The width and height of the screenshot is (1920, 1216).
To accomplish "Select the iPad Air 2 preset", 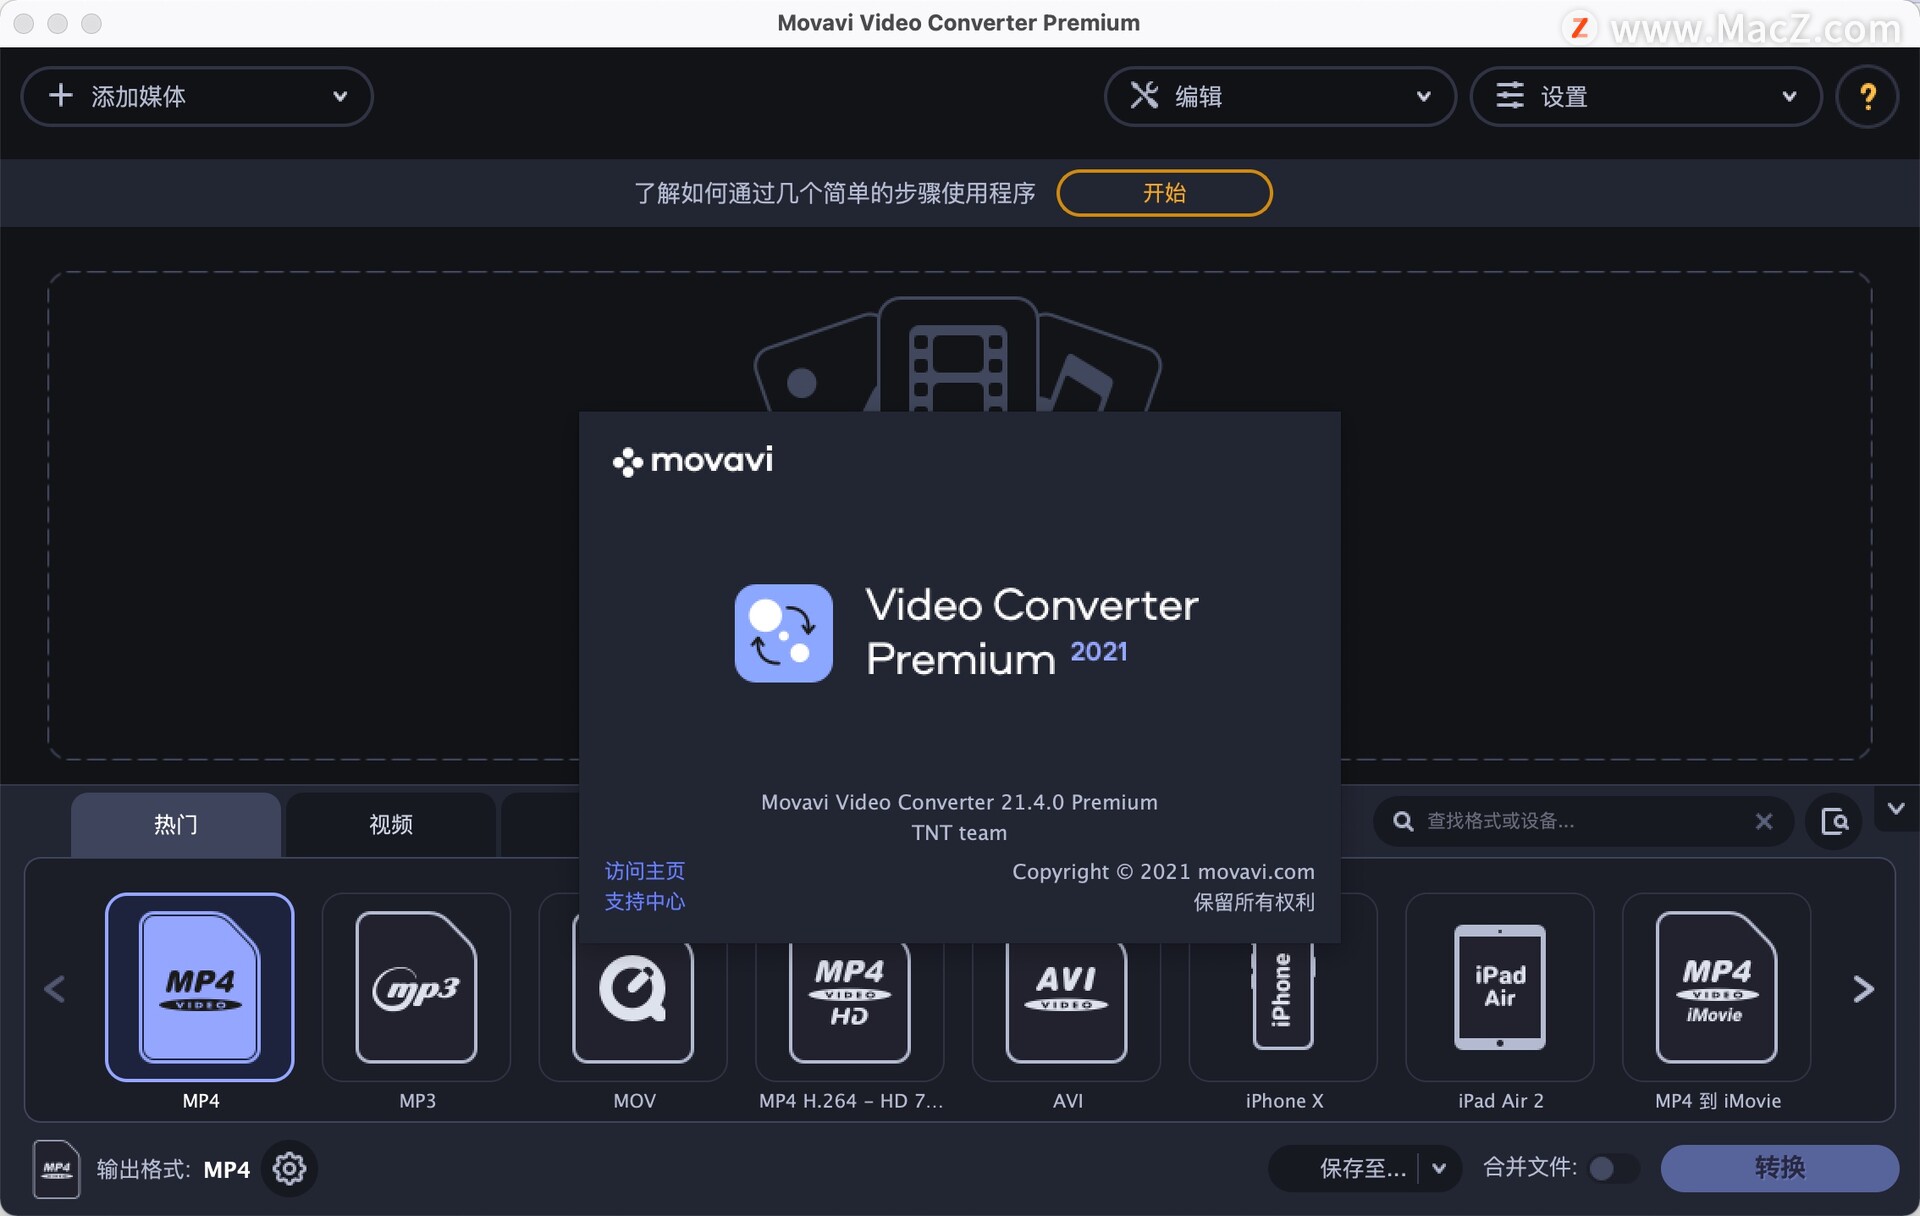I will [1500, 987].
